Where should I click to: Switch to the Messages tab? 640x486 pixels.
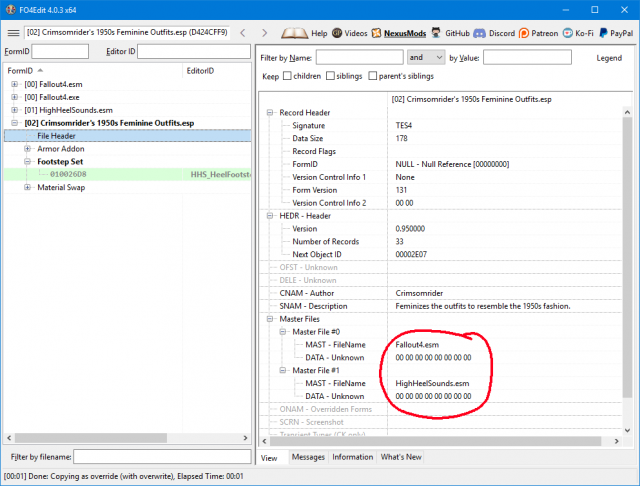[307, 457]
